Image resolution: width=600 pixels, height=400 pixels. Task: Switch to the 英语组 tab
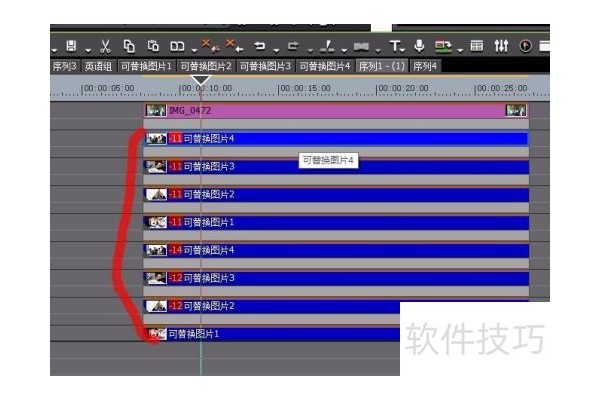click(98, 66)
